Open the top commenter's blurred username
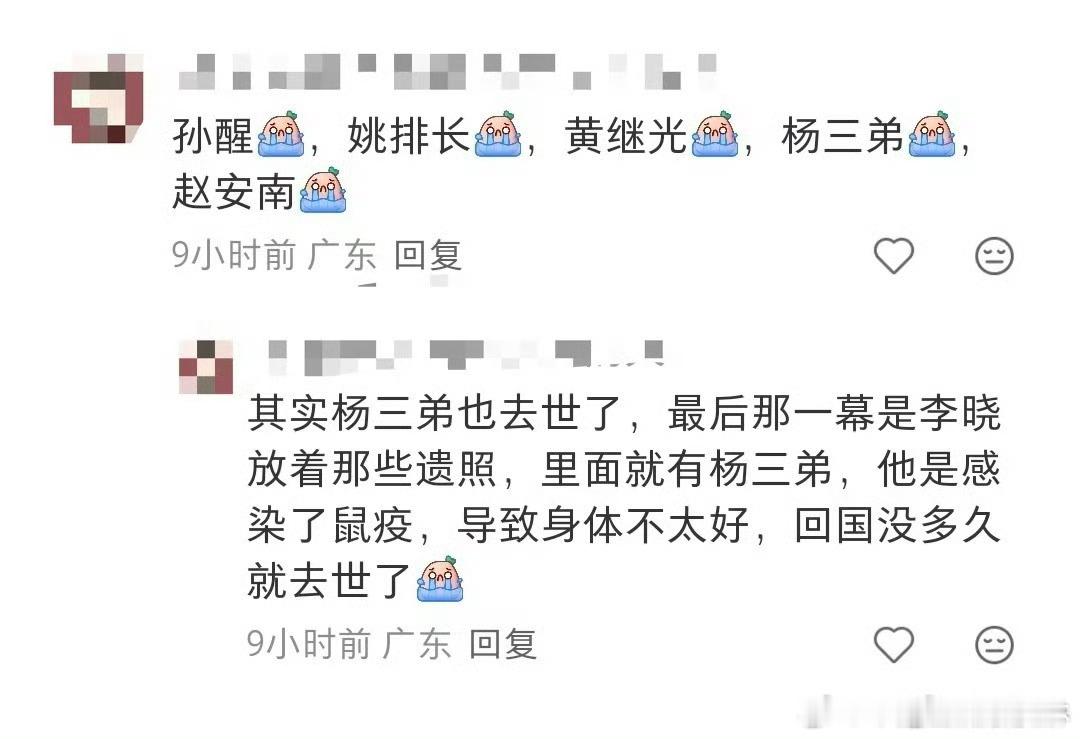The image size is (1080, 739). pyautogui.click(x=448, y=72)
